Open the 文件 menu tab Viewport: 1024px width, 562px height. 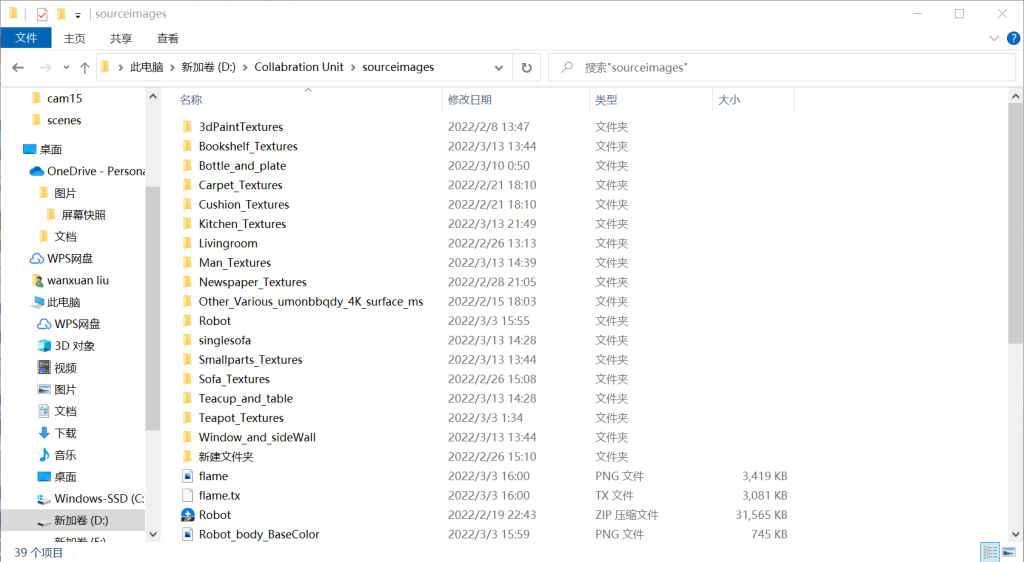click(26, 38)
